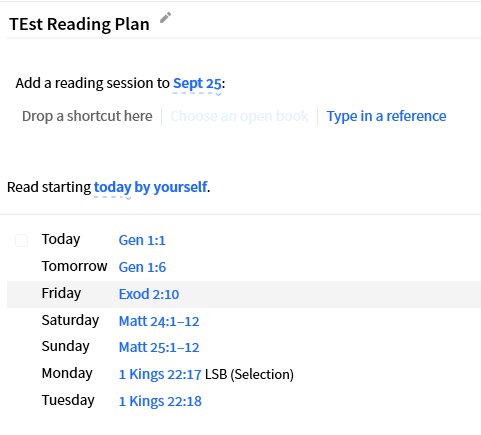The width and height of the screenshot is (481, 435).
Task: Select the Tuesday row label
Action: click(68, 401)
